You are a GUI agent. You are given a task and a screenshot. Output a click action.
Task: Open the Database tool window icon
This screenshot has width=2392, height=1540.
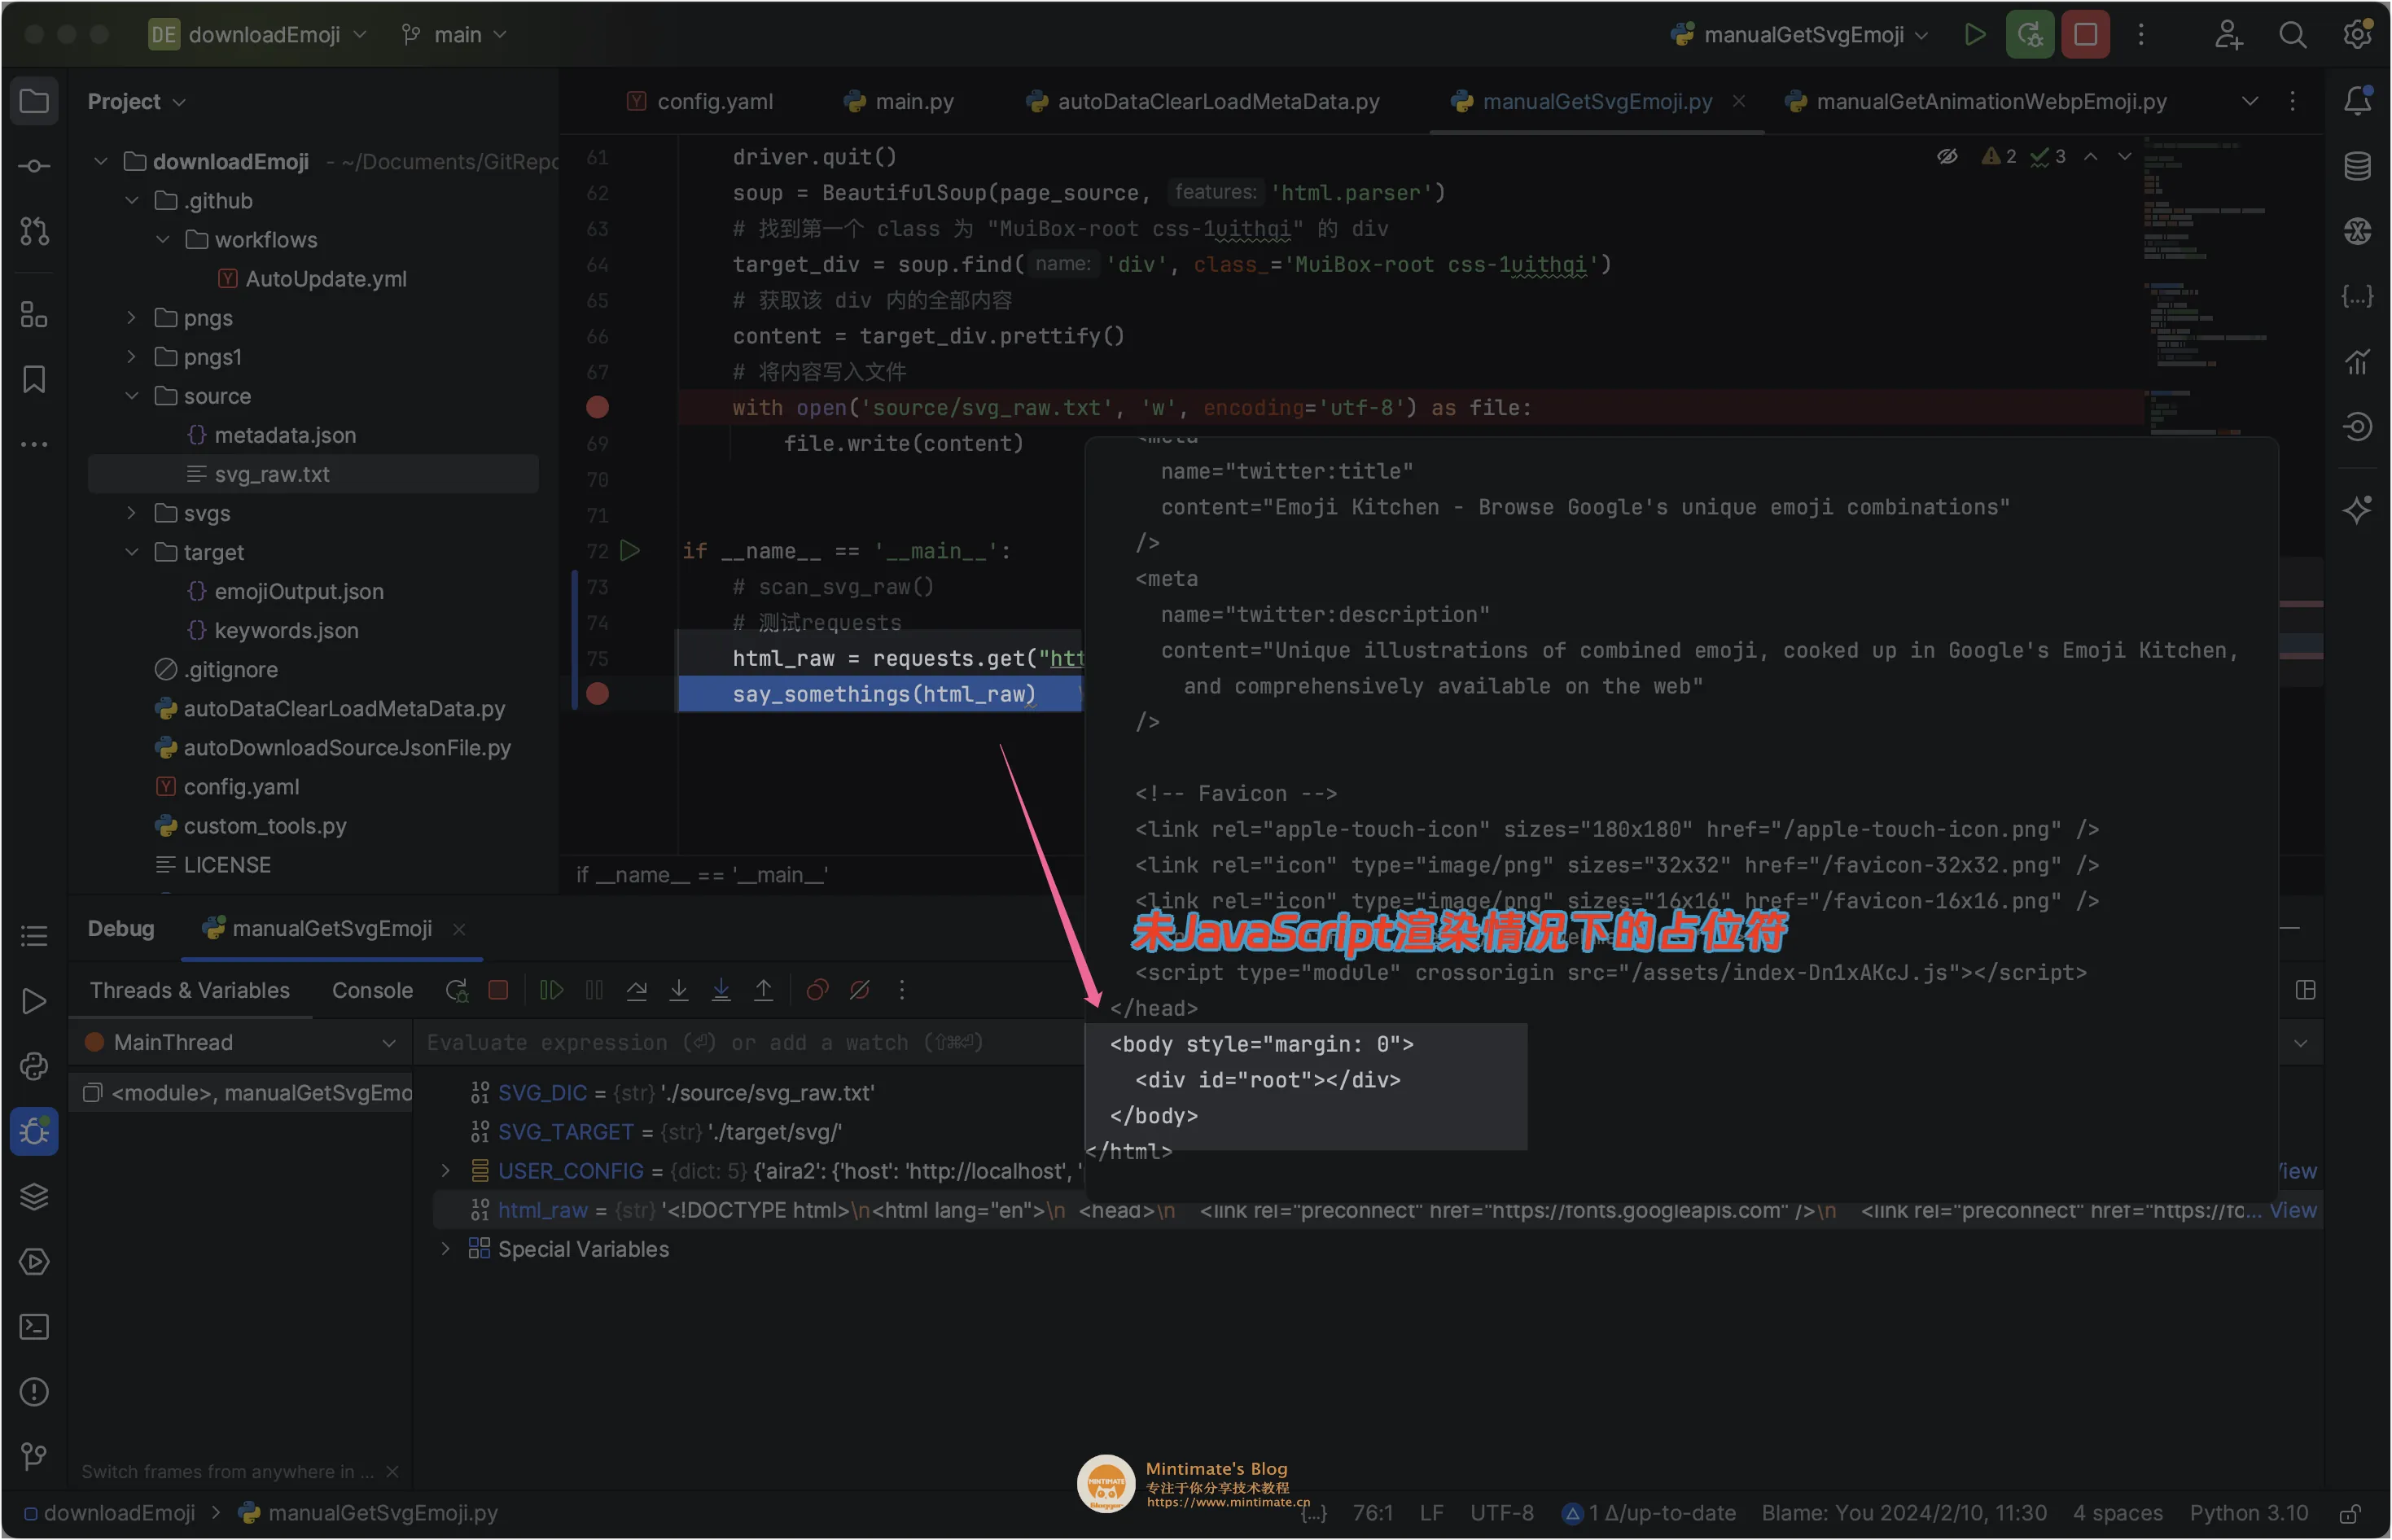[2357, 166]
